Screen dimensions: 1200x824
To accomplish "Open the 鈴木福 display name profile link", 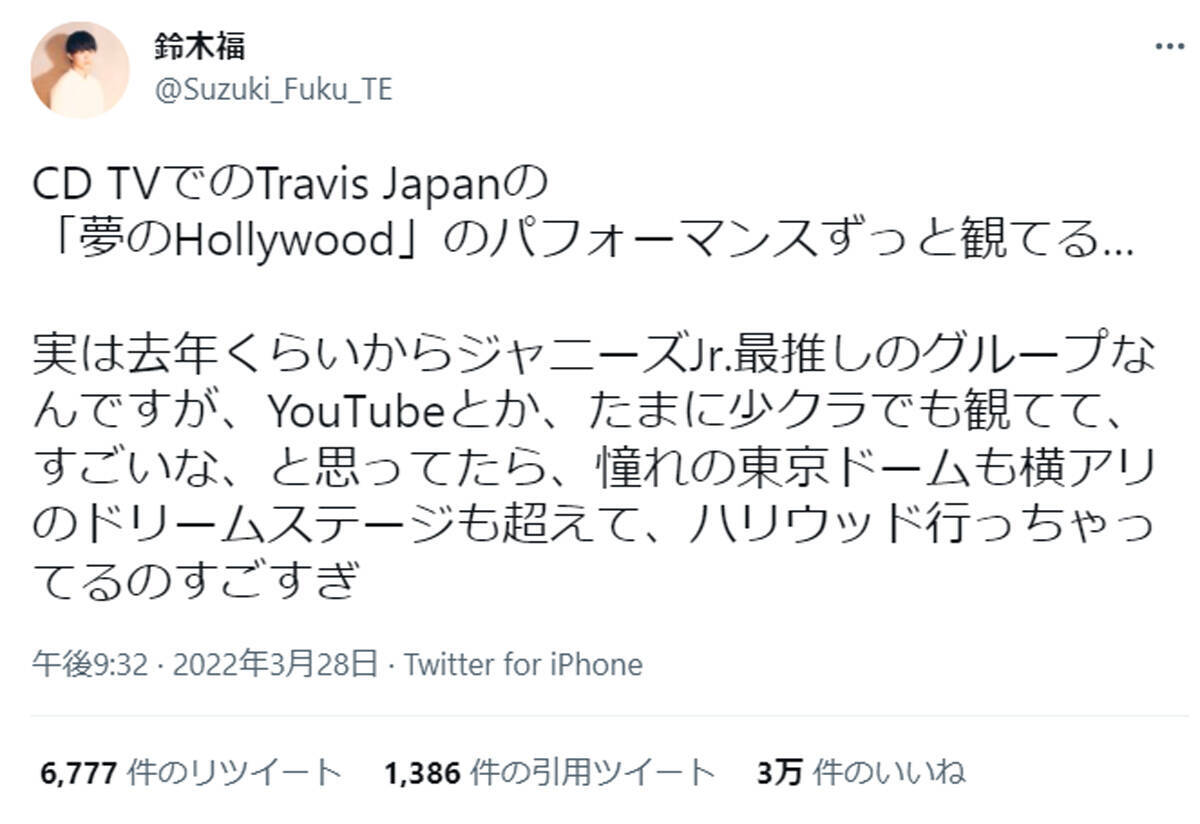I will [200, 45].
